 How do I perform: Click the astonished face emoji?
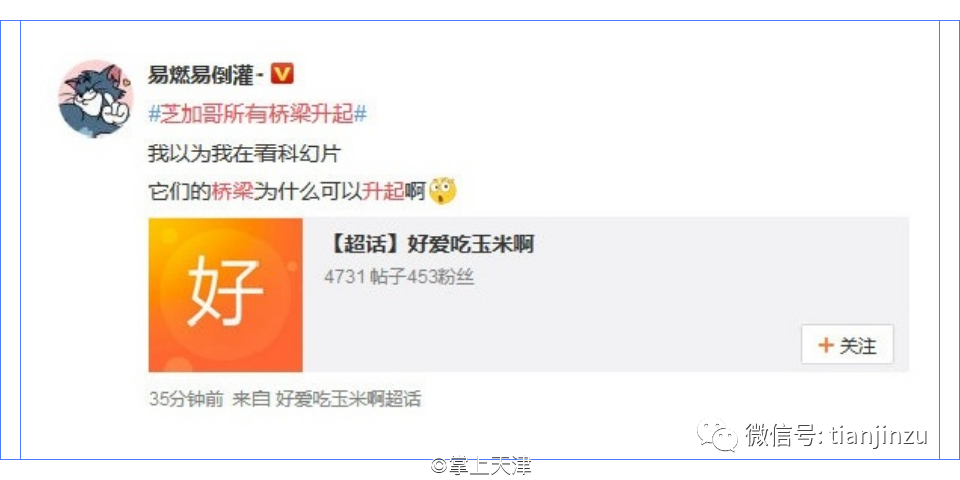click(443, 192)
